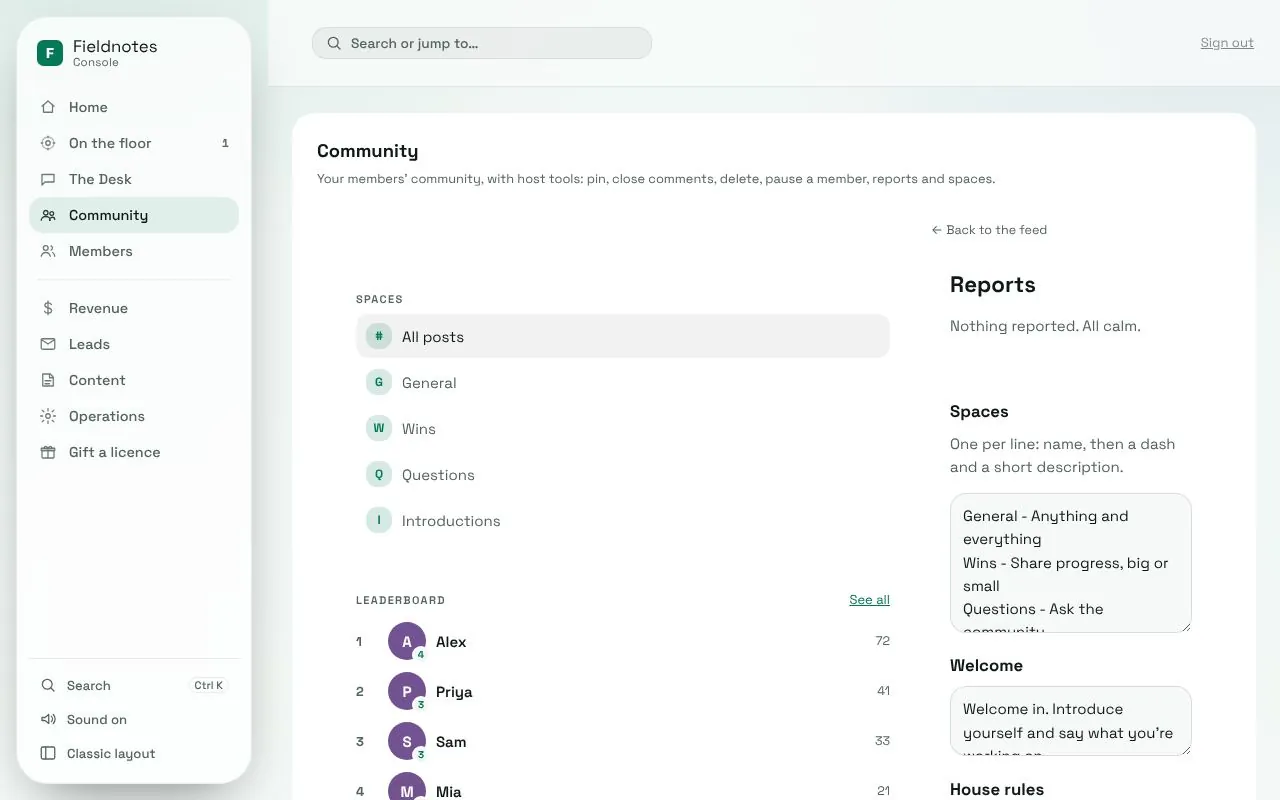The width and height of the screenshot is (1280, 800).
Task: Click the hash icon beside All posts
Action: [379, 336]
